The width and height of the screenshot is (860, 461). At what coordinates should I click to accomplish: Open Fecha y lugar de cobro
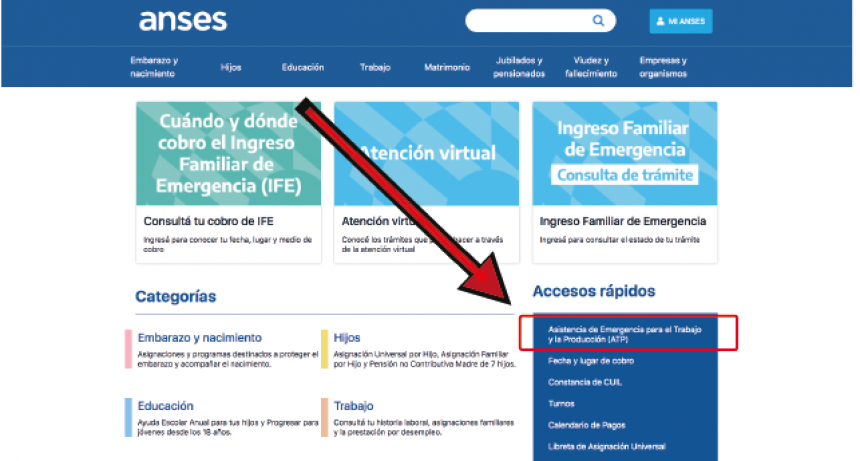click(591, 361)
